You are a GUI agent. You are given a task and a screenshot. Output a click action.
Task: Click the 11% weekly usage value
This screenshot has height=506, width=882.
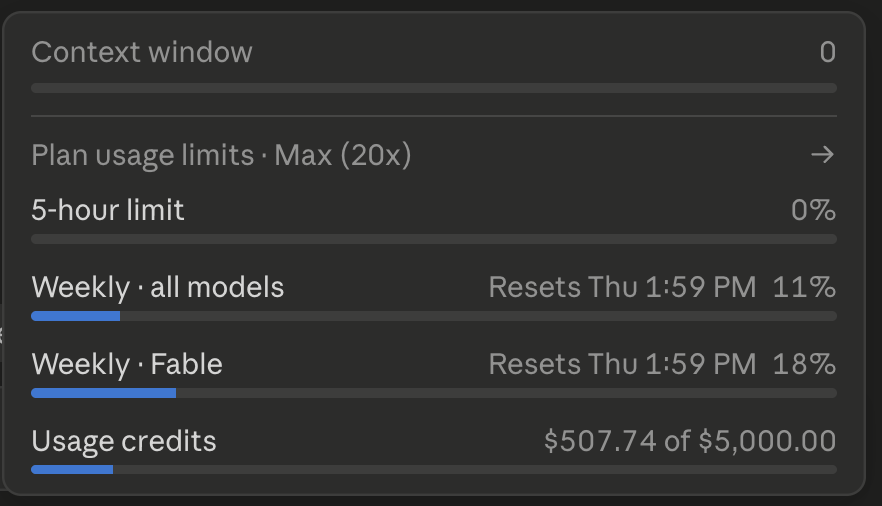pyautogui.click(x=804, y=287)
